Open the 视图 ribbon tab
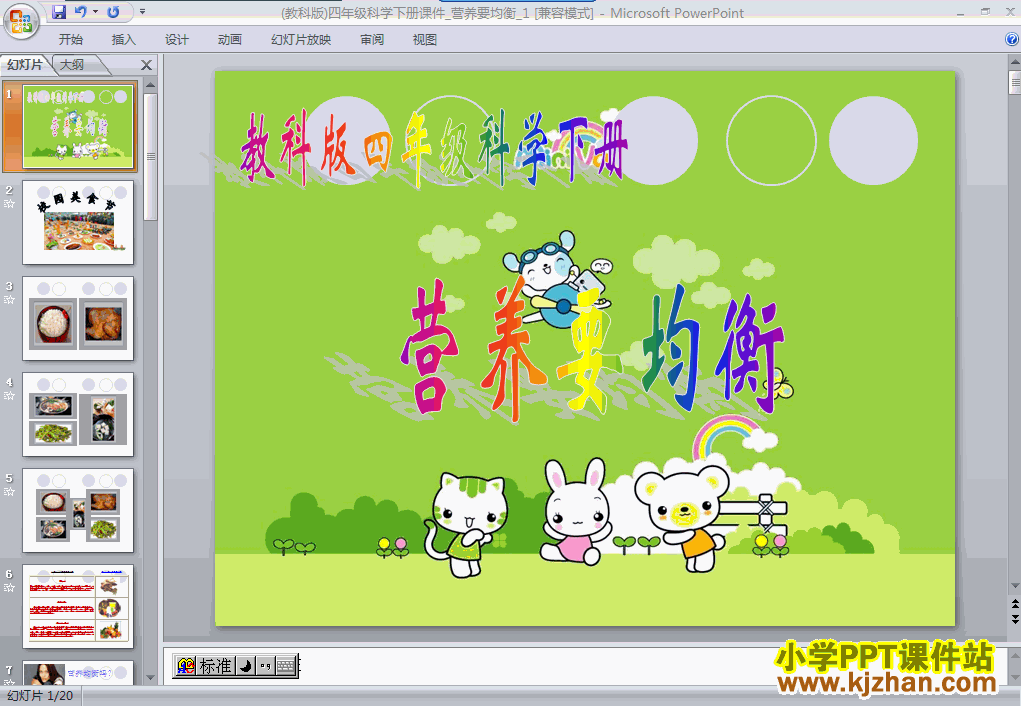 click(425, 40)
